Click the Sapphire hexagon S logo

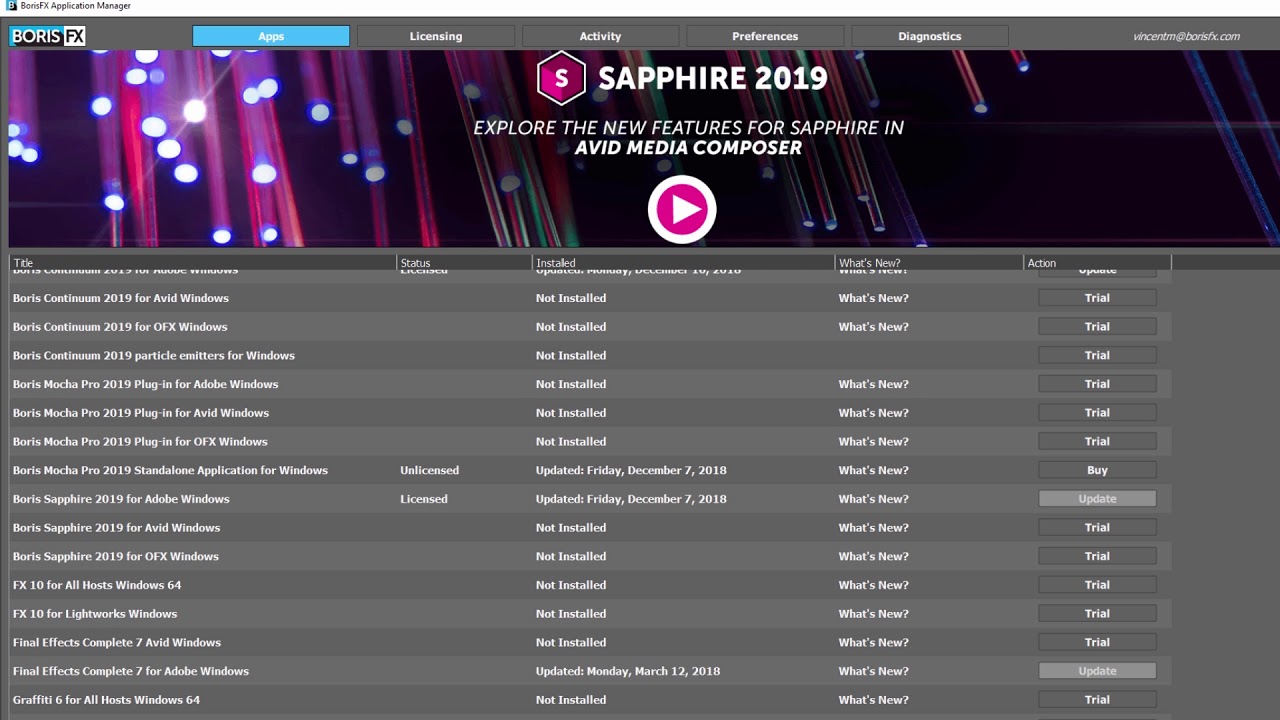(561, 79)
